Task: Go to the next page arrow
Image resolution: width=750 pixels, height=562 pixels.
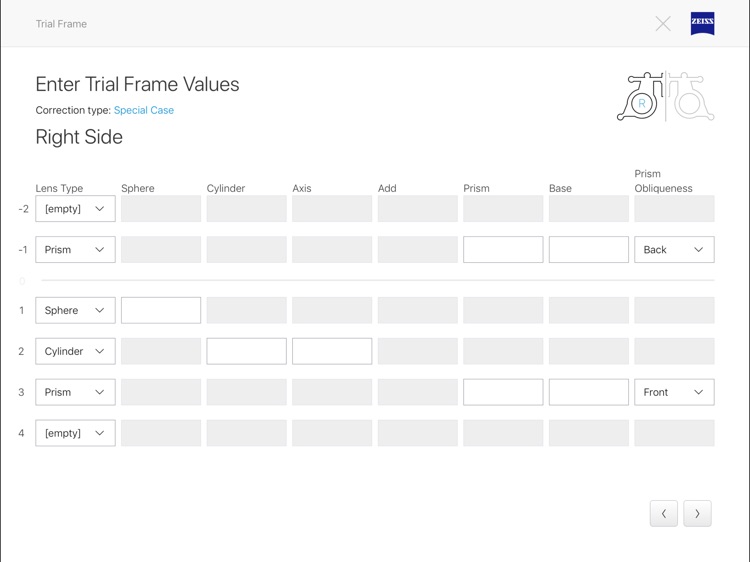Action: (x=697, y=513)
